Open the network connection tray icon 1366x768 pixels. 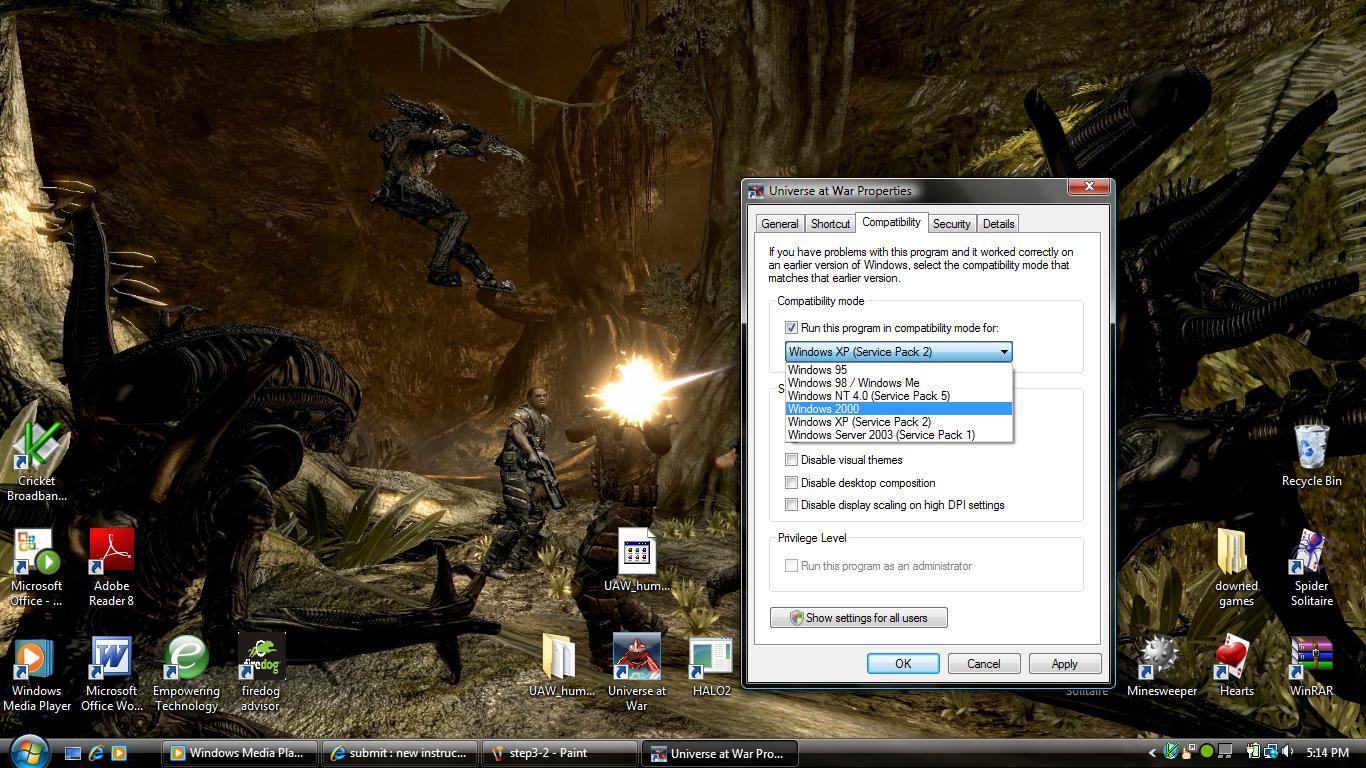click(x=1270, y=752)
